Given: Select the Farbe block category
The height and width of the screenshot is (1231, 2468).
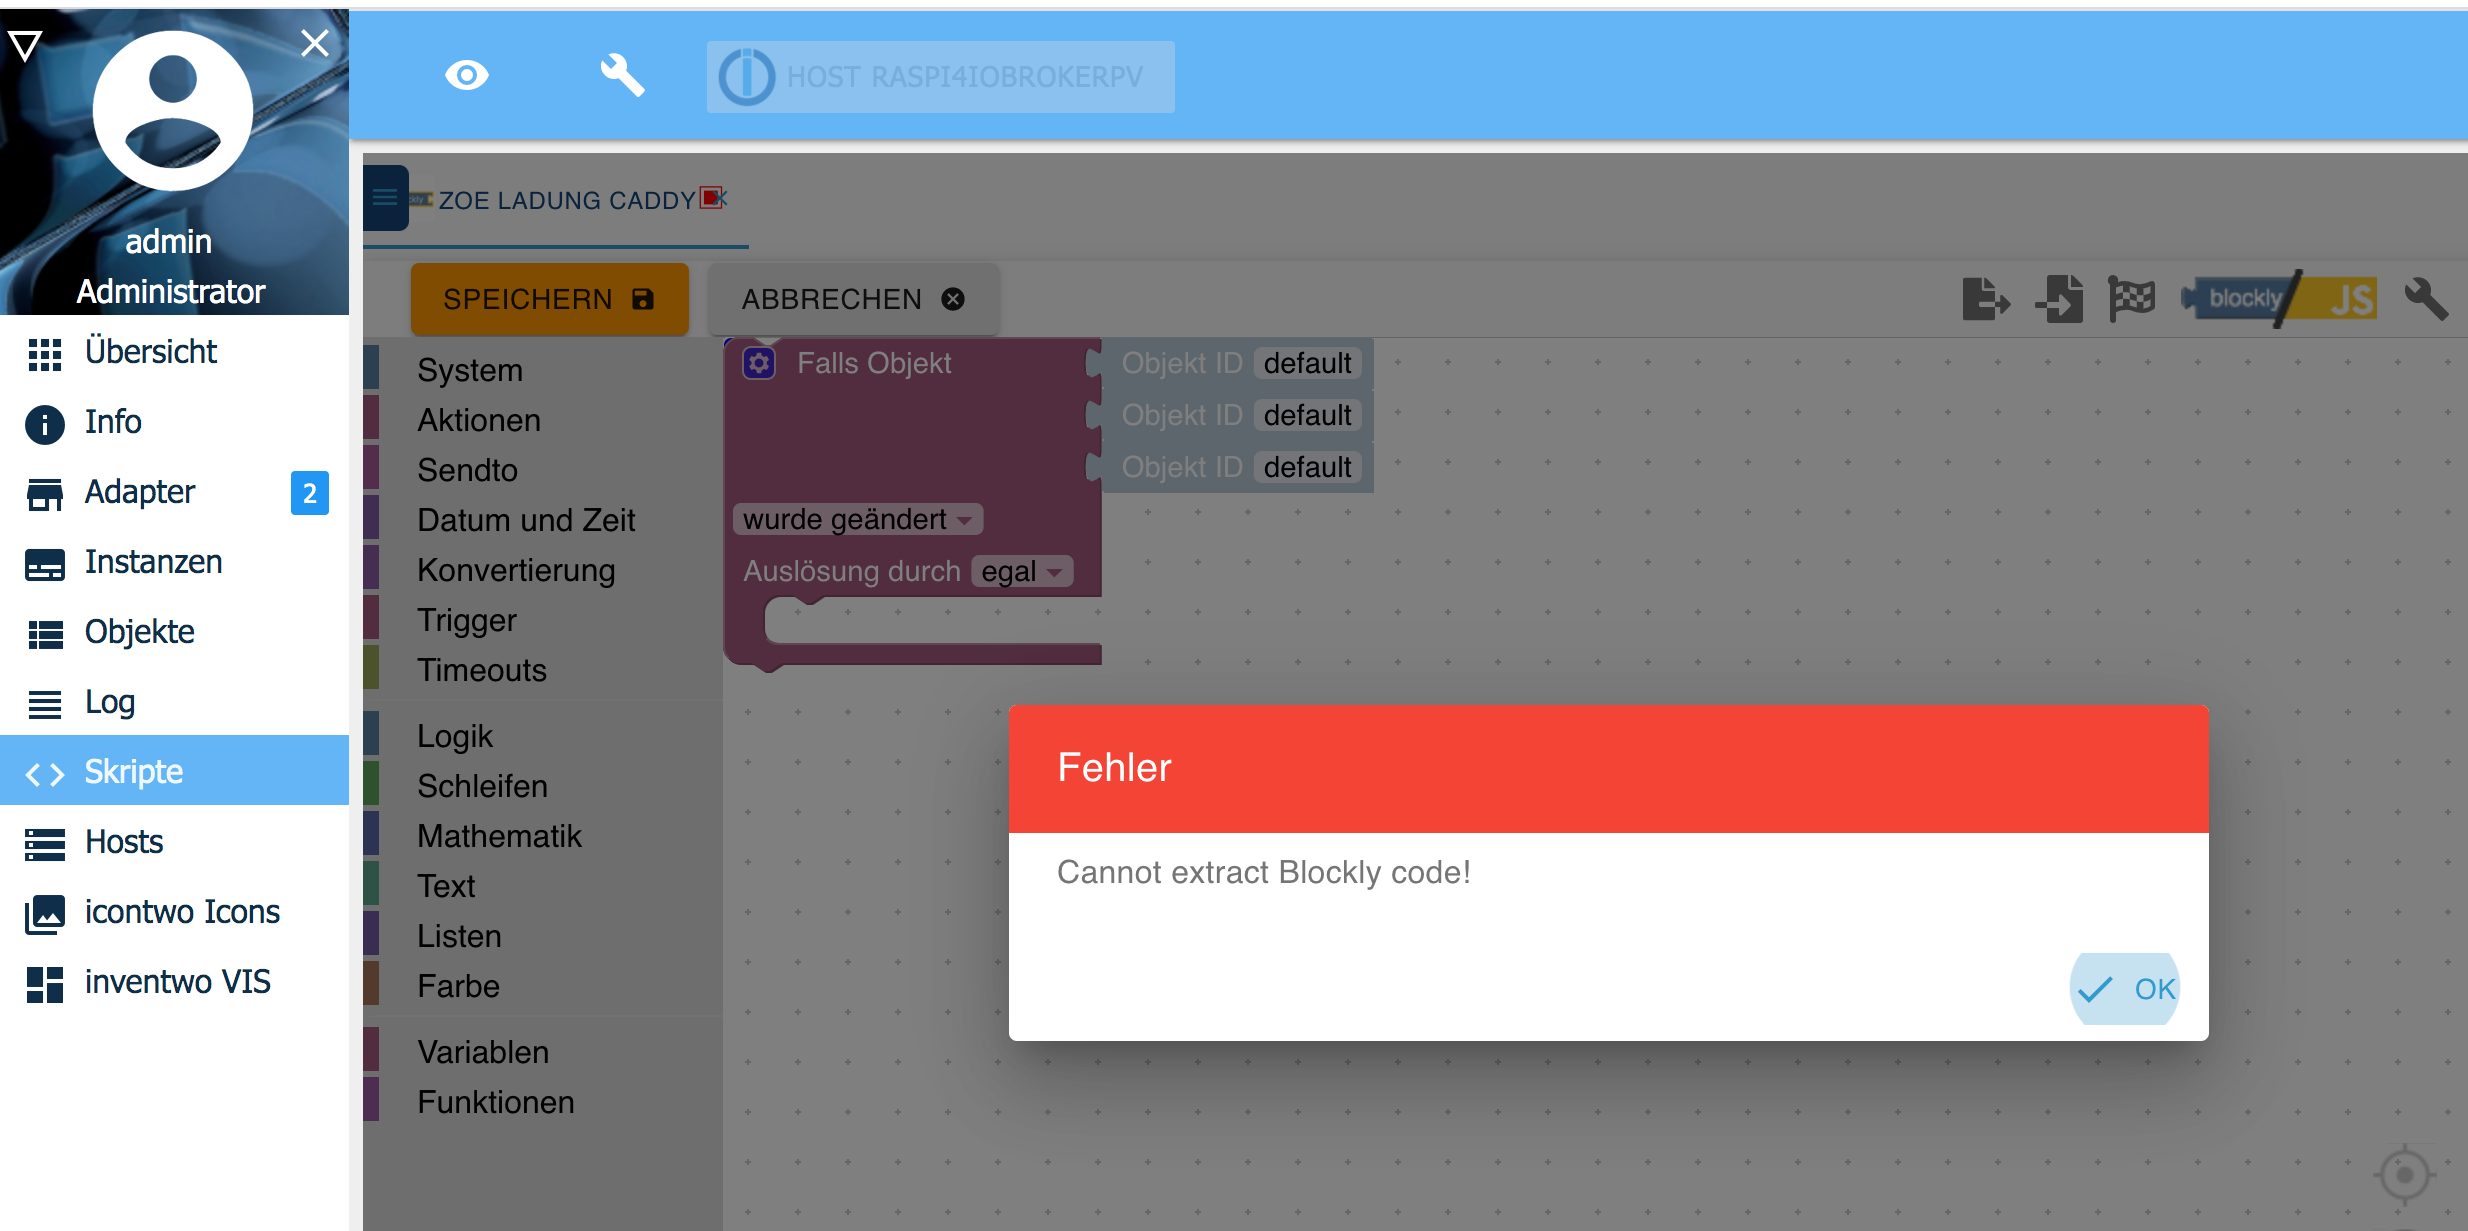Looking at the screenshot, I should (x=458, y=985).
